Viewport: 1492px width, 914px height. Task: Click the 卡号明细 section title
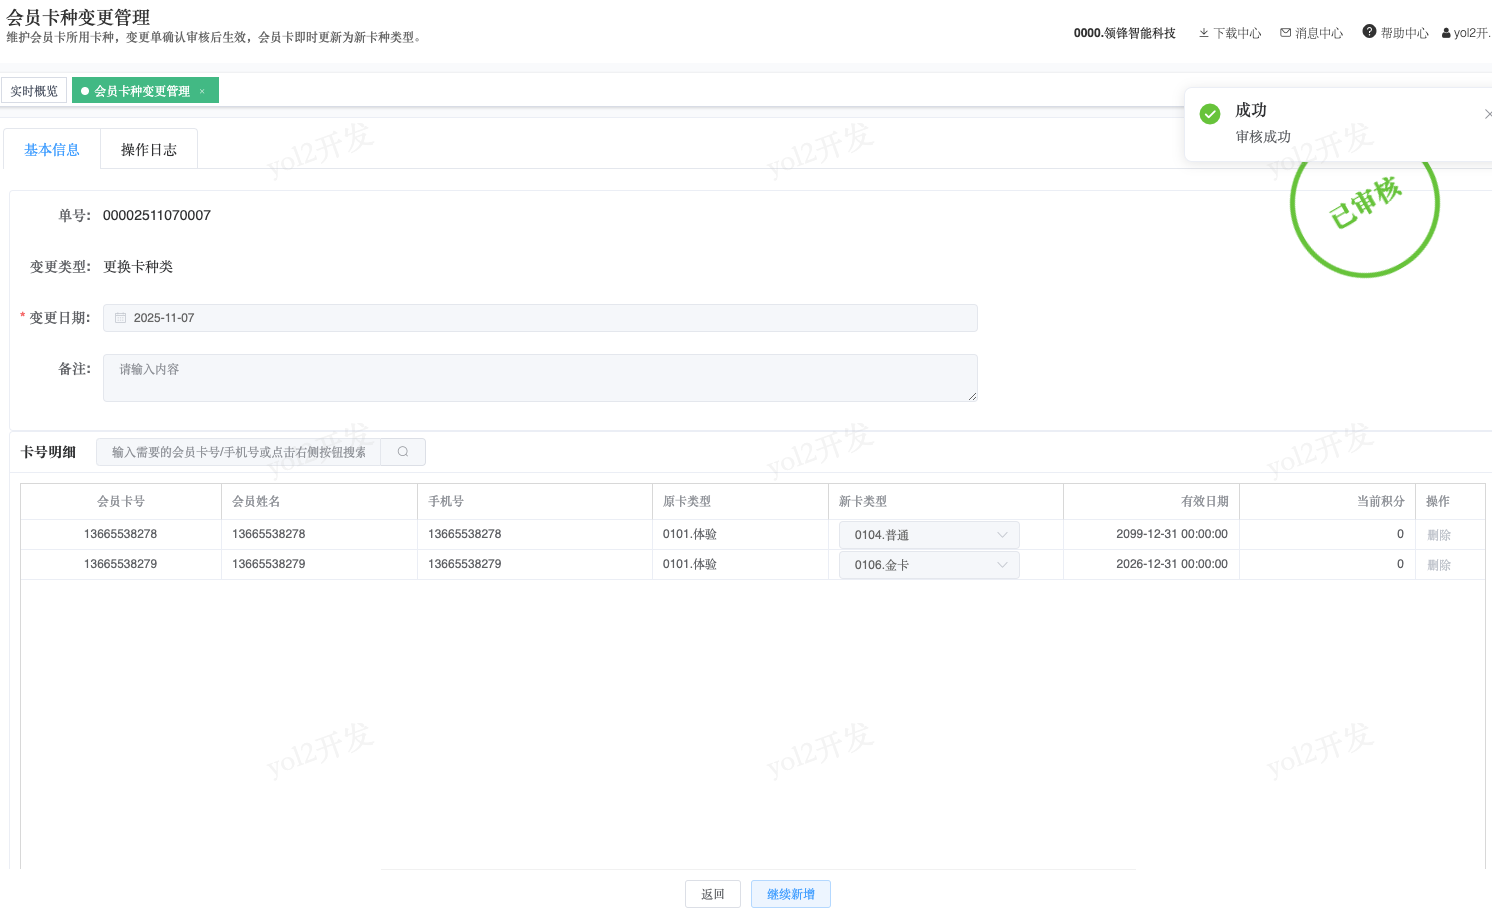pyautogui.click(x=48, y=452)
